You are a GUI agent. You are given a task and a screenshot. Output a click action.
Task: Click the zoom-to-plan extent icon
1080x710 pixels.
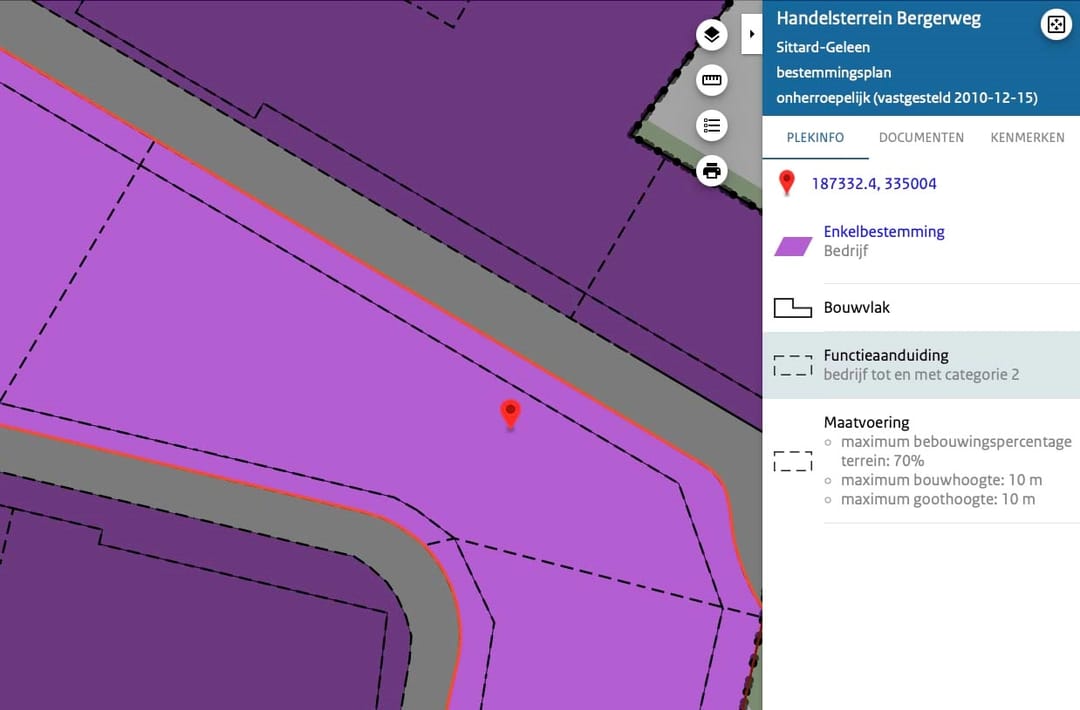tap(1055, 25)
